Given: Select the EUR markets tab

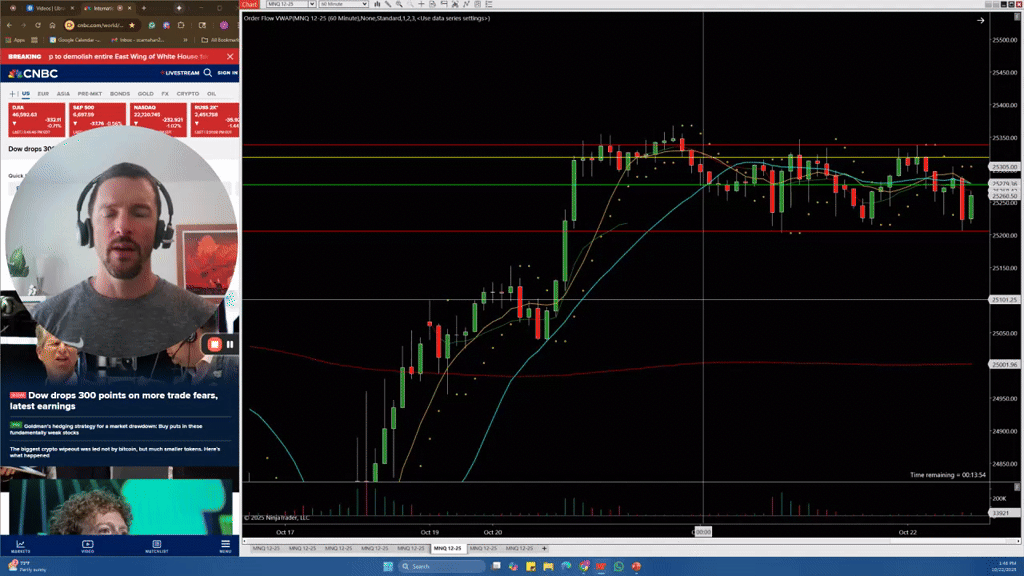Looking at the screenshot, I should coord(43,93).
